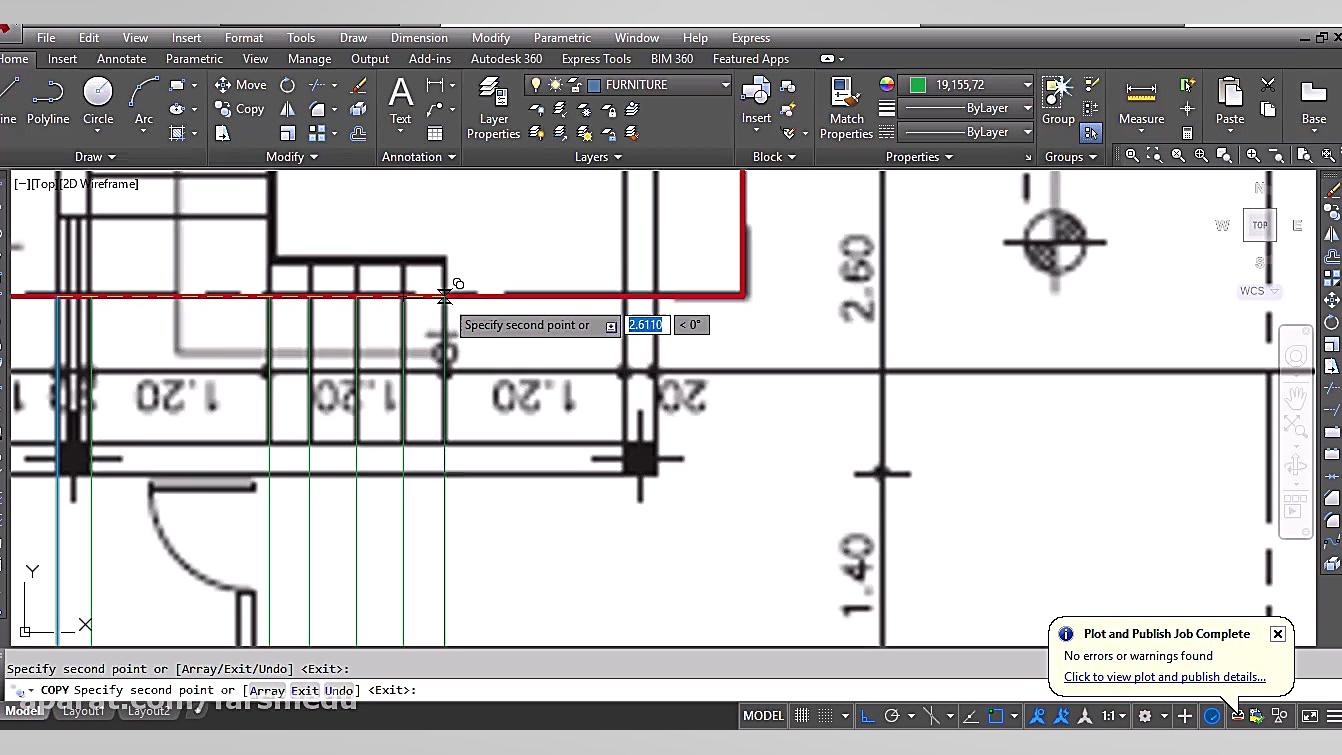Click the plot and publish details link
1342x755 pixels.
[1164, 677]
